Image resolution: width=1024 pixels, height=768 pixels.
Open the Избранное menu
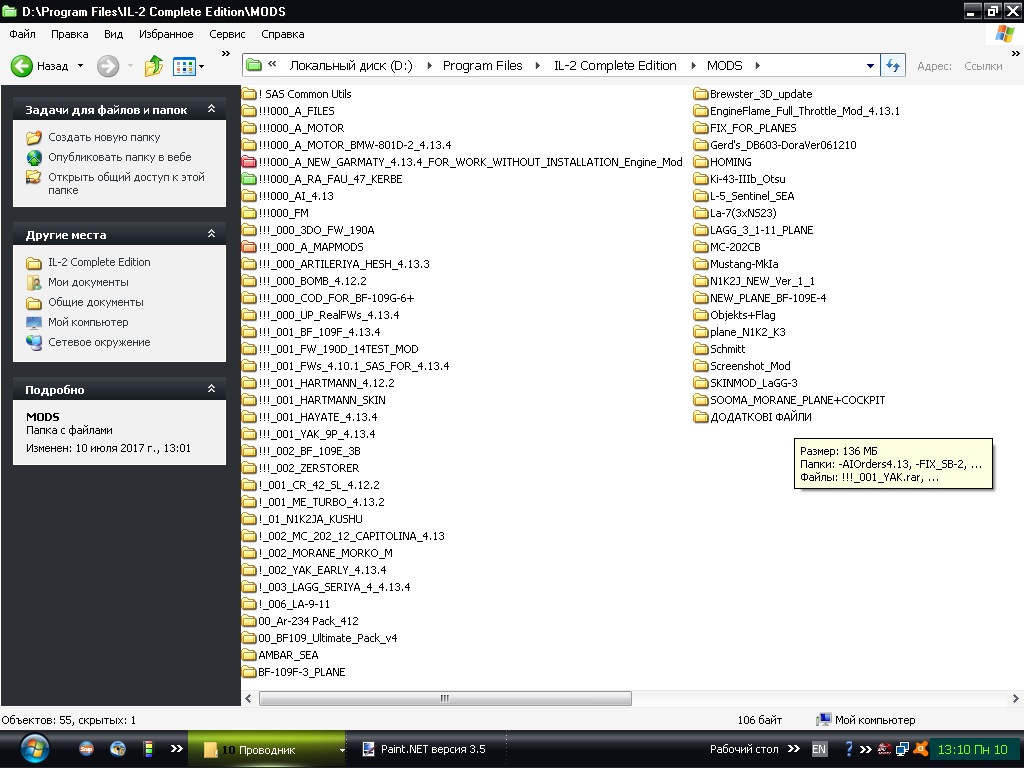tap(166, 34)
